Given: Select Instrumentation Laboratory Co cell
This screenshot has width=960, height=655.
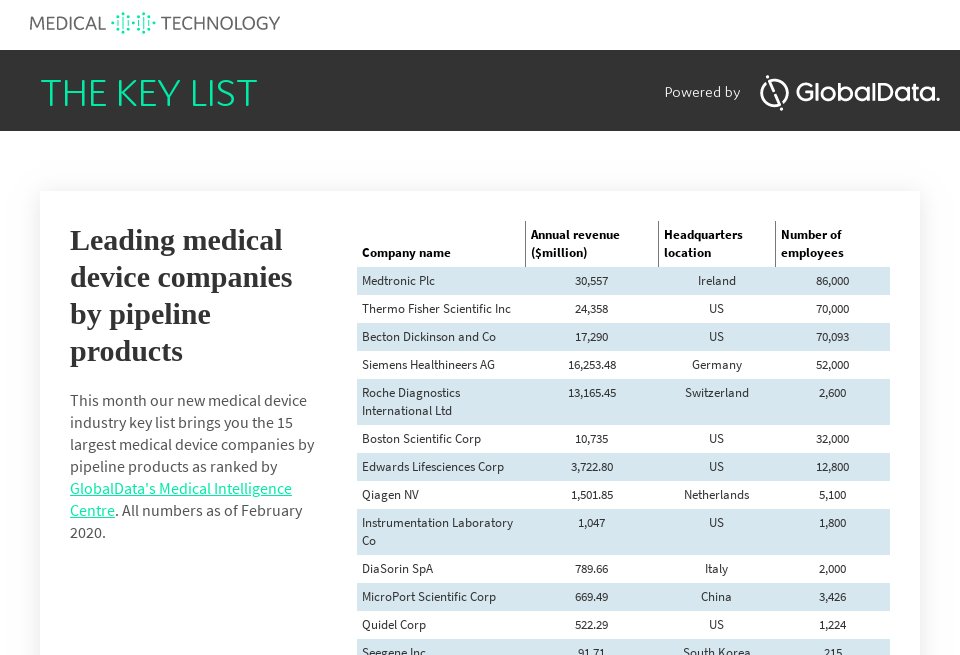Looking at the screenshot, I should point(437,532).
